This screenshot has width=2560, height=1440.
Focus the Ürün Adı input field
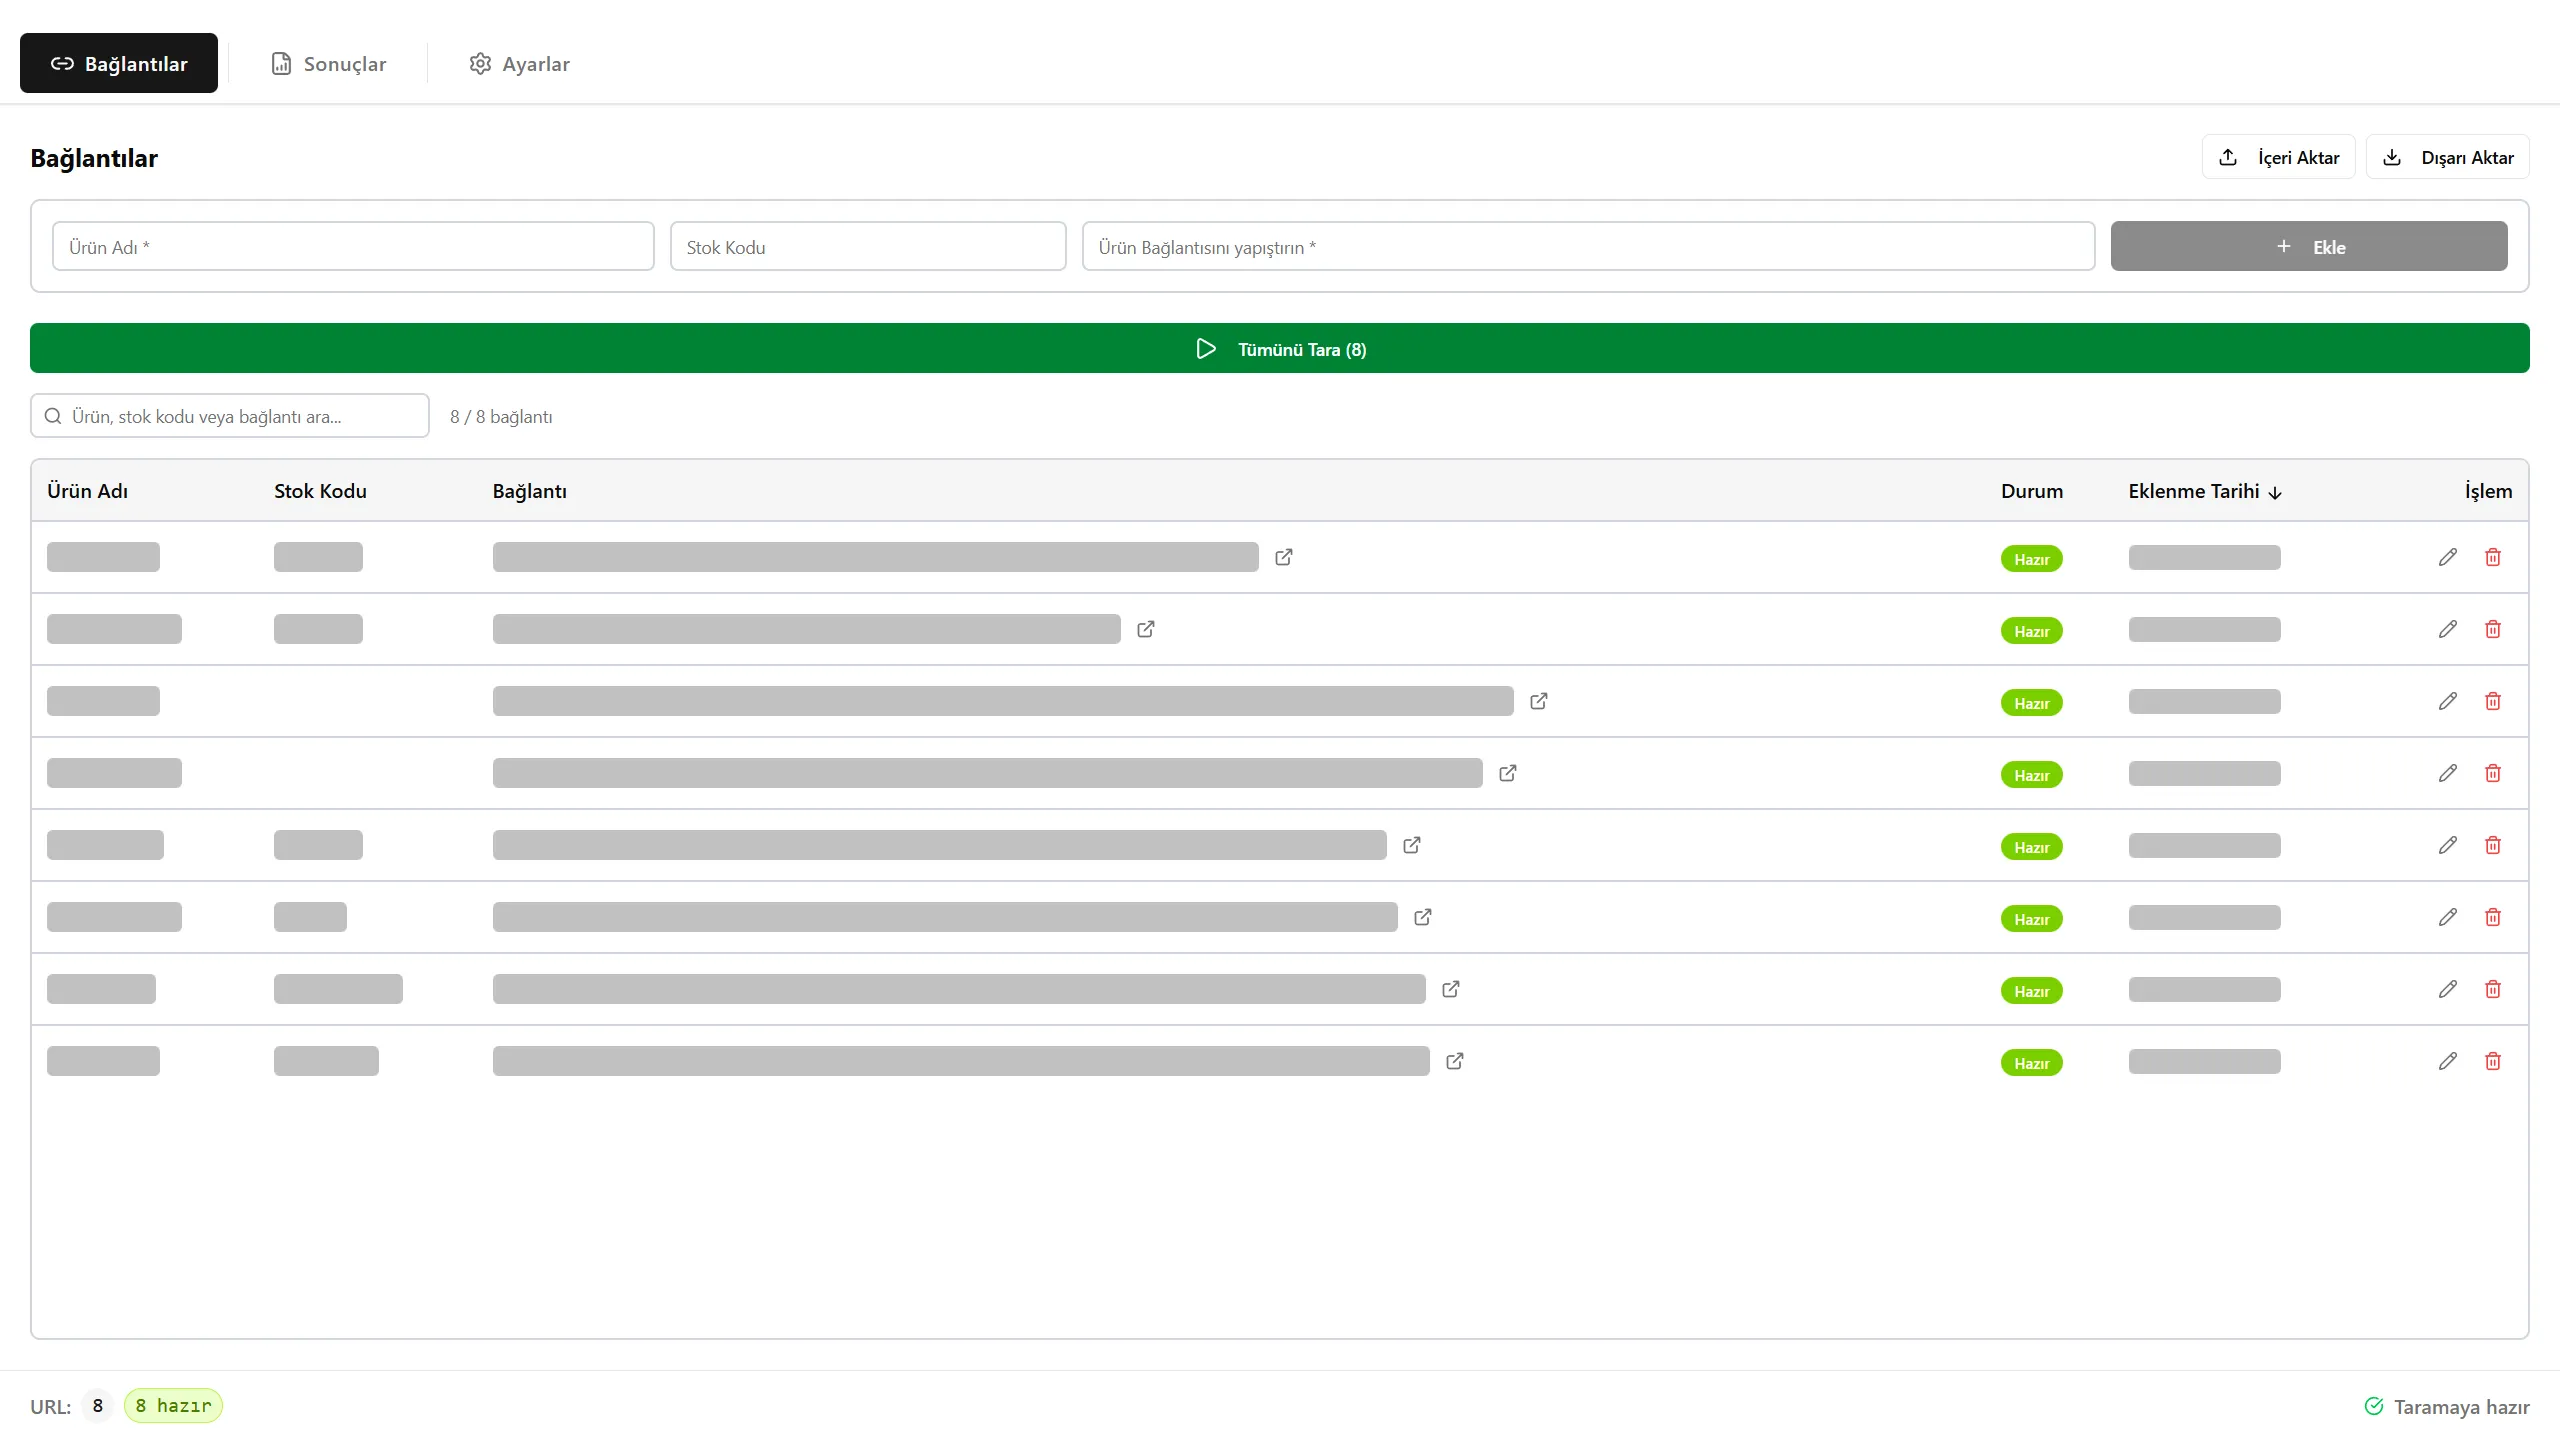click(x=353, y=247)
